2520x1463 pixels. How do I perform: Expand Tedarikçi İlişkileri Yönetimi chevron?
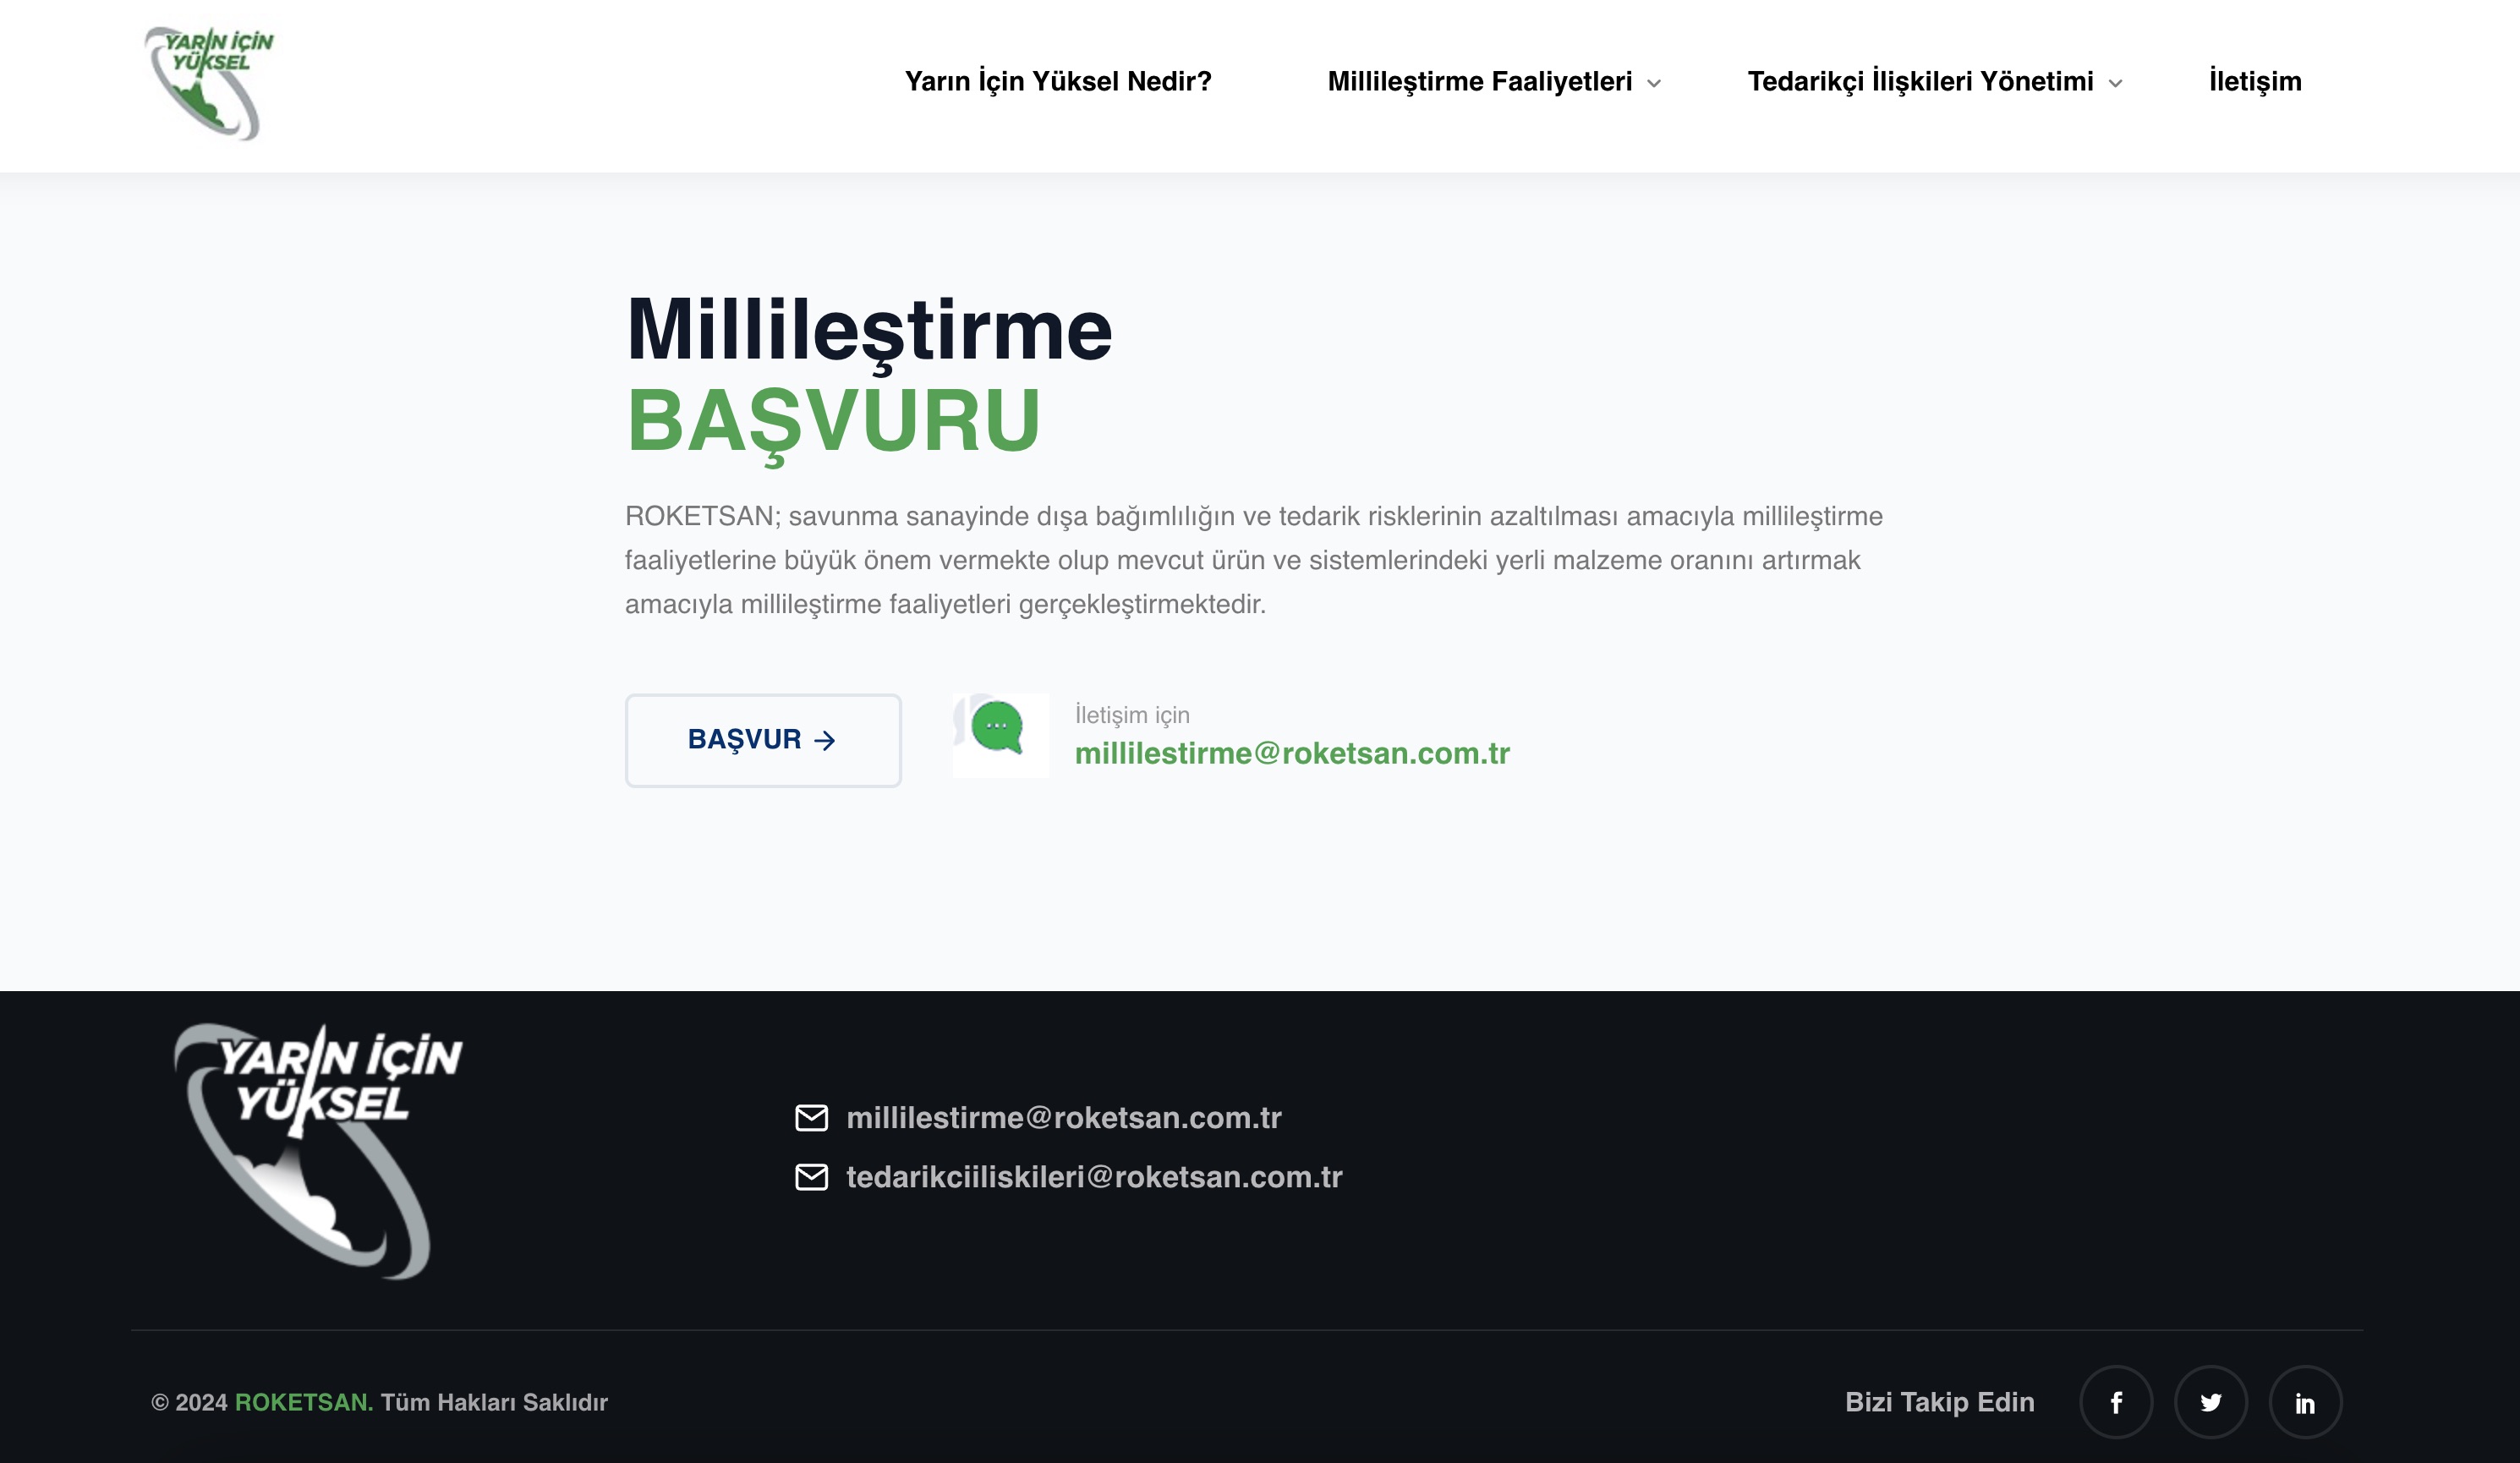[x=2115, y=84]
